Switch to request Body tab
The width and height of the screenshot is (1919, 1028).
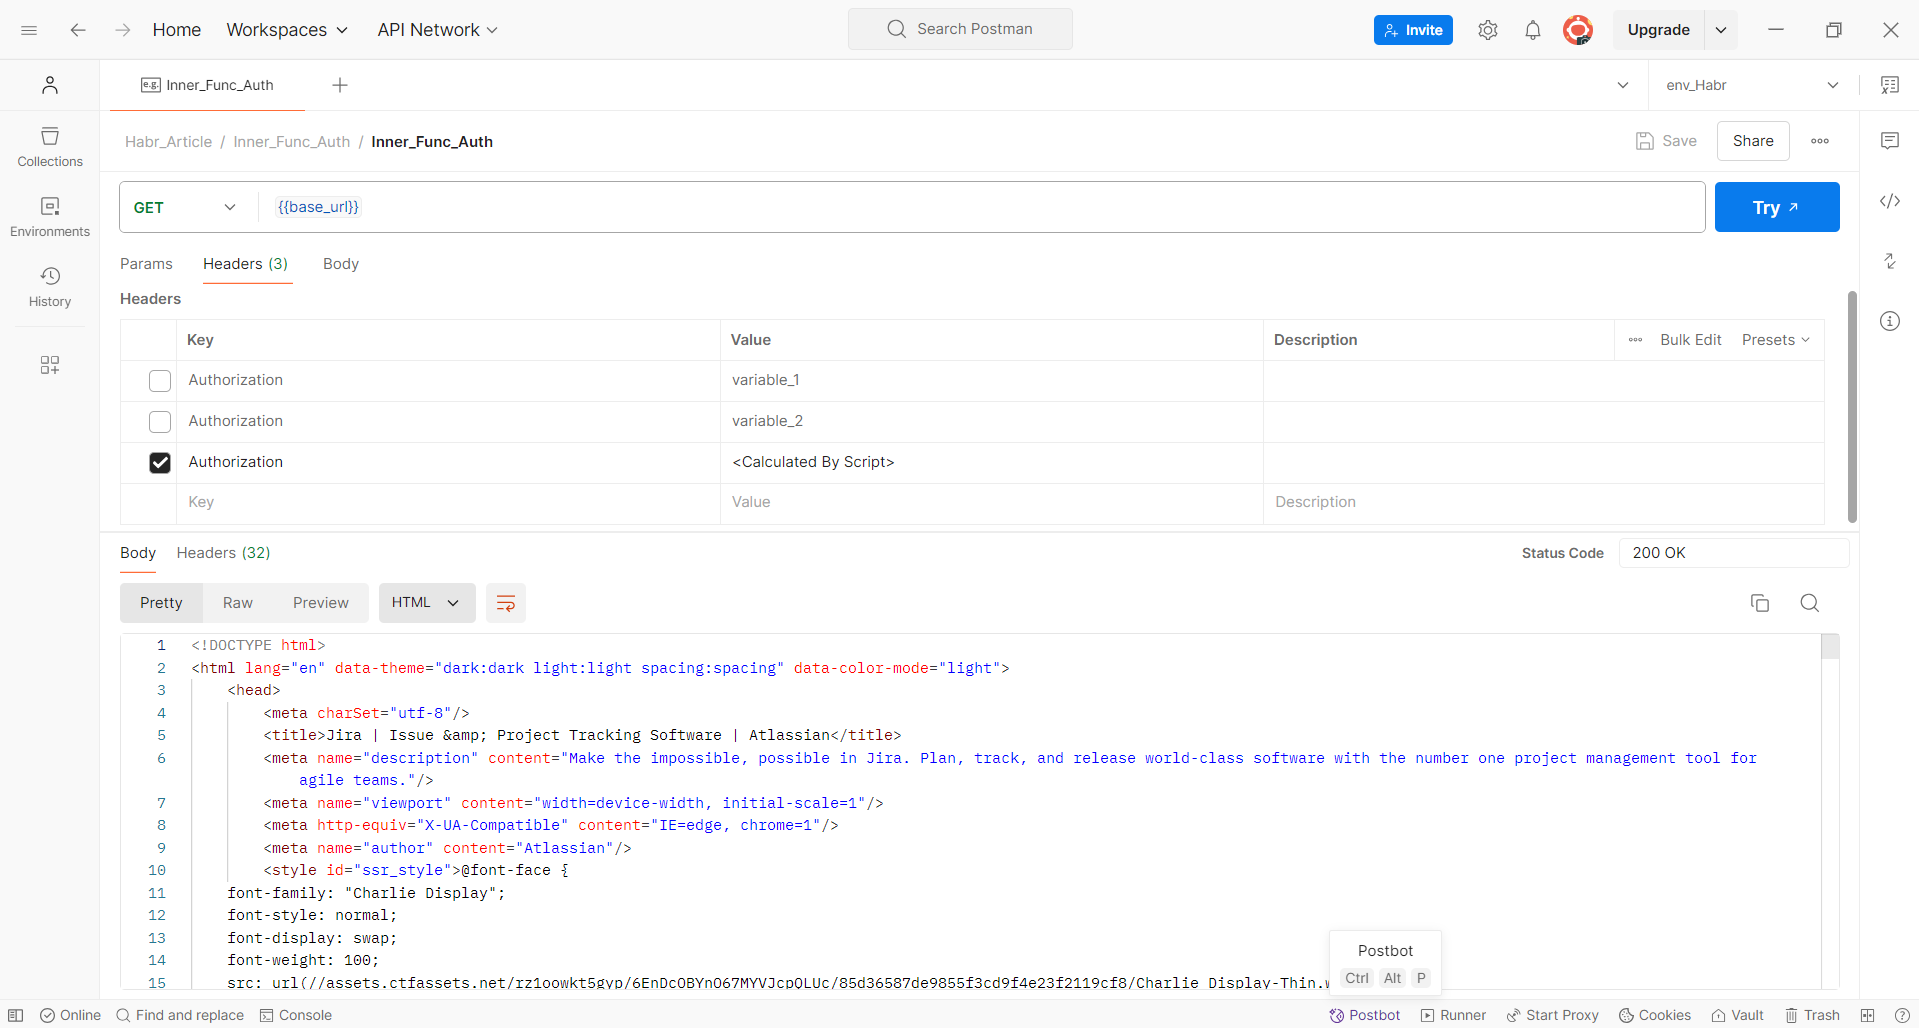coord(341,264)
